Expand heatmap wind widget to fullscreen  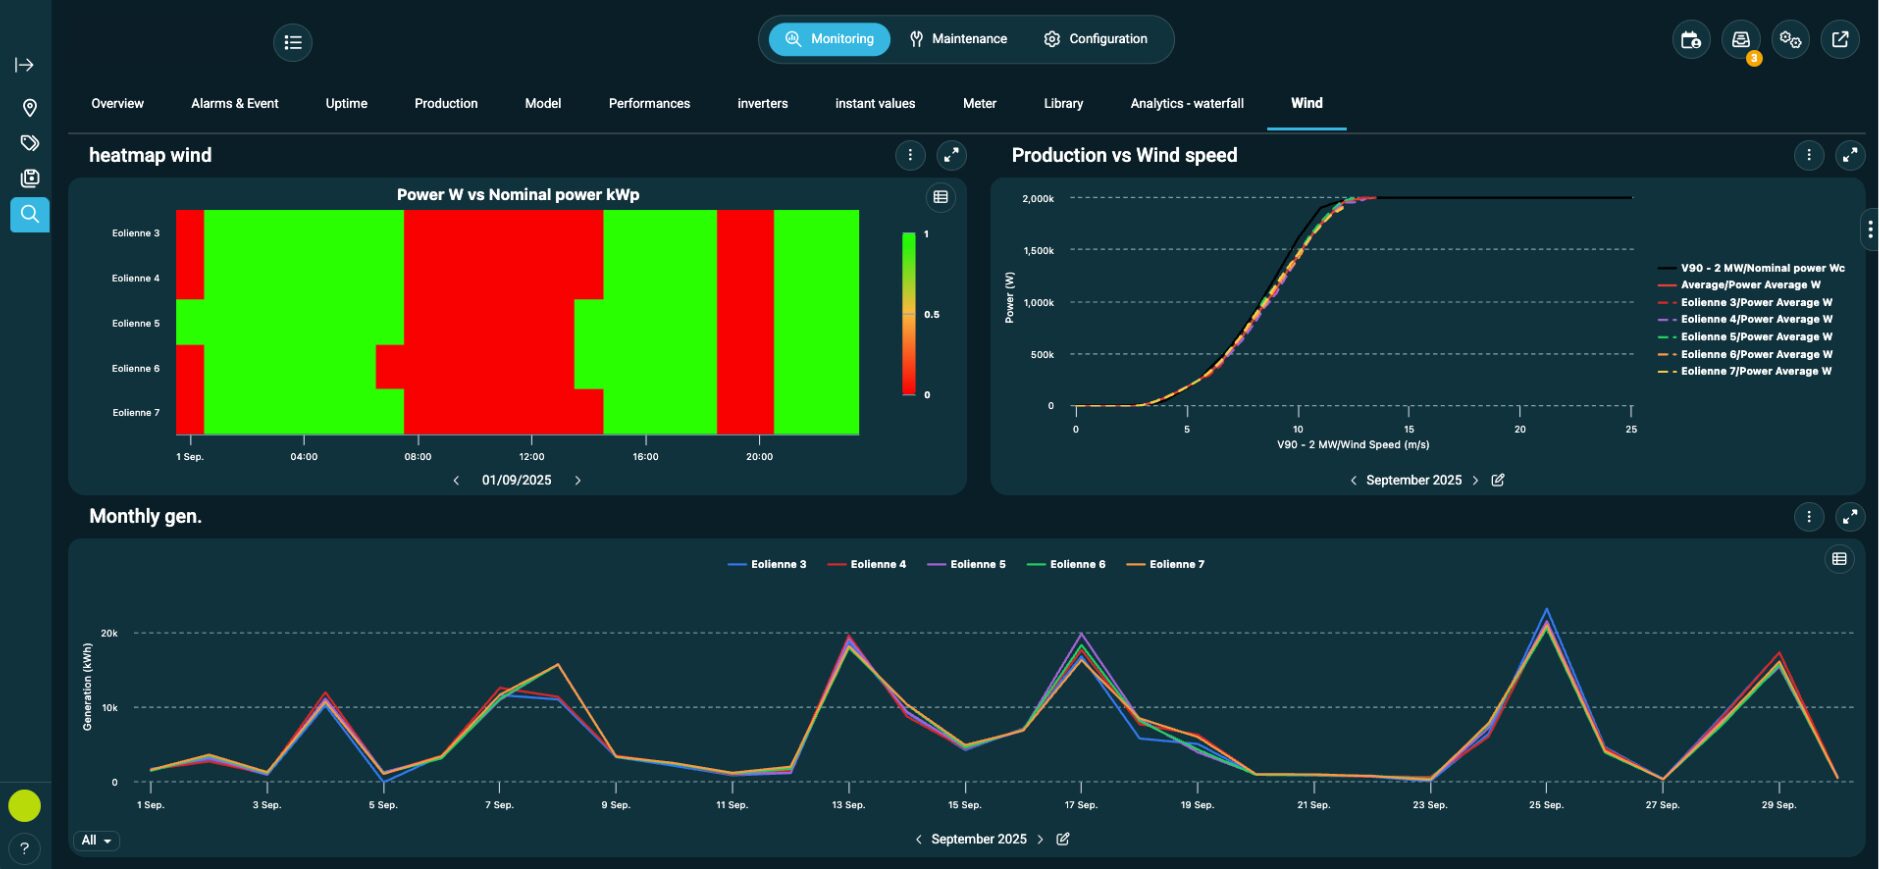[951, 155]
